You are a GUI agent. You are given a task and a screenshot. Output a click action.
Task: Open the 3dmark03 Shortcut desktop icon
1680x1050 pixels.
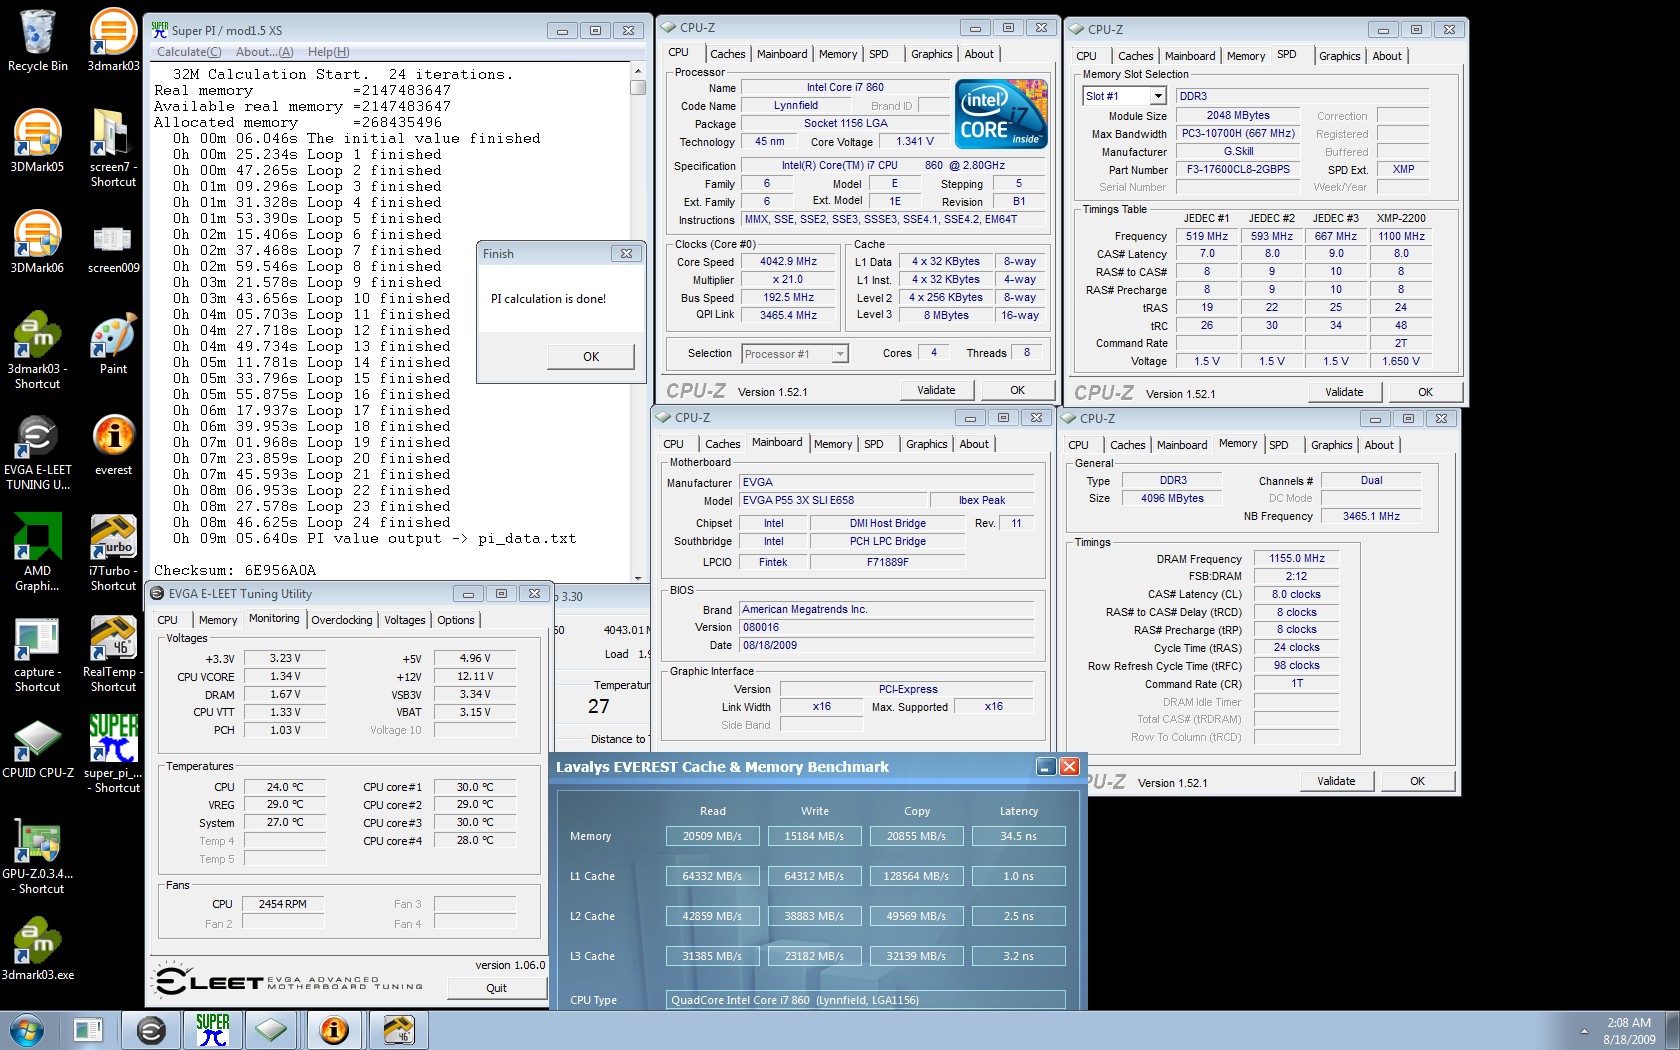[37, 350]
